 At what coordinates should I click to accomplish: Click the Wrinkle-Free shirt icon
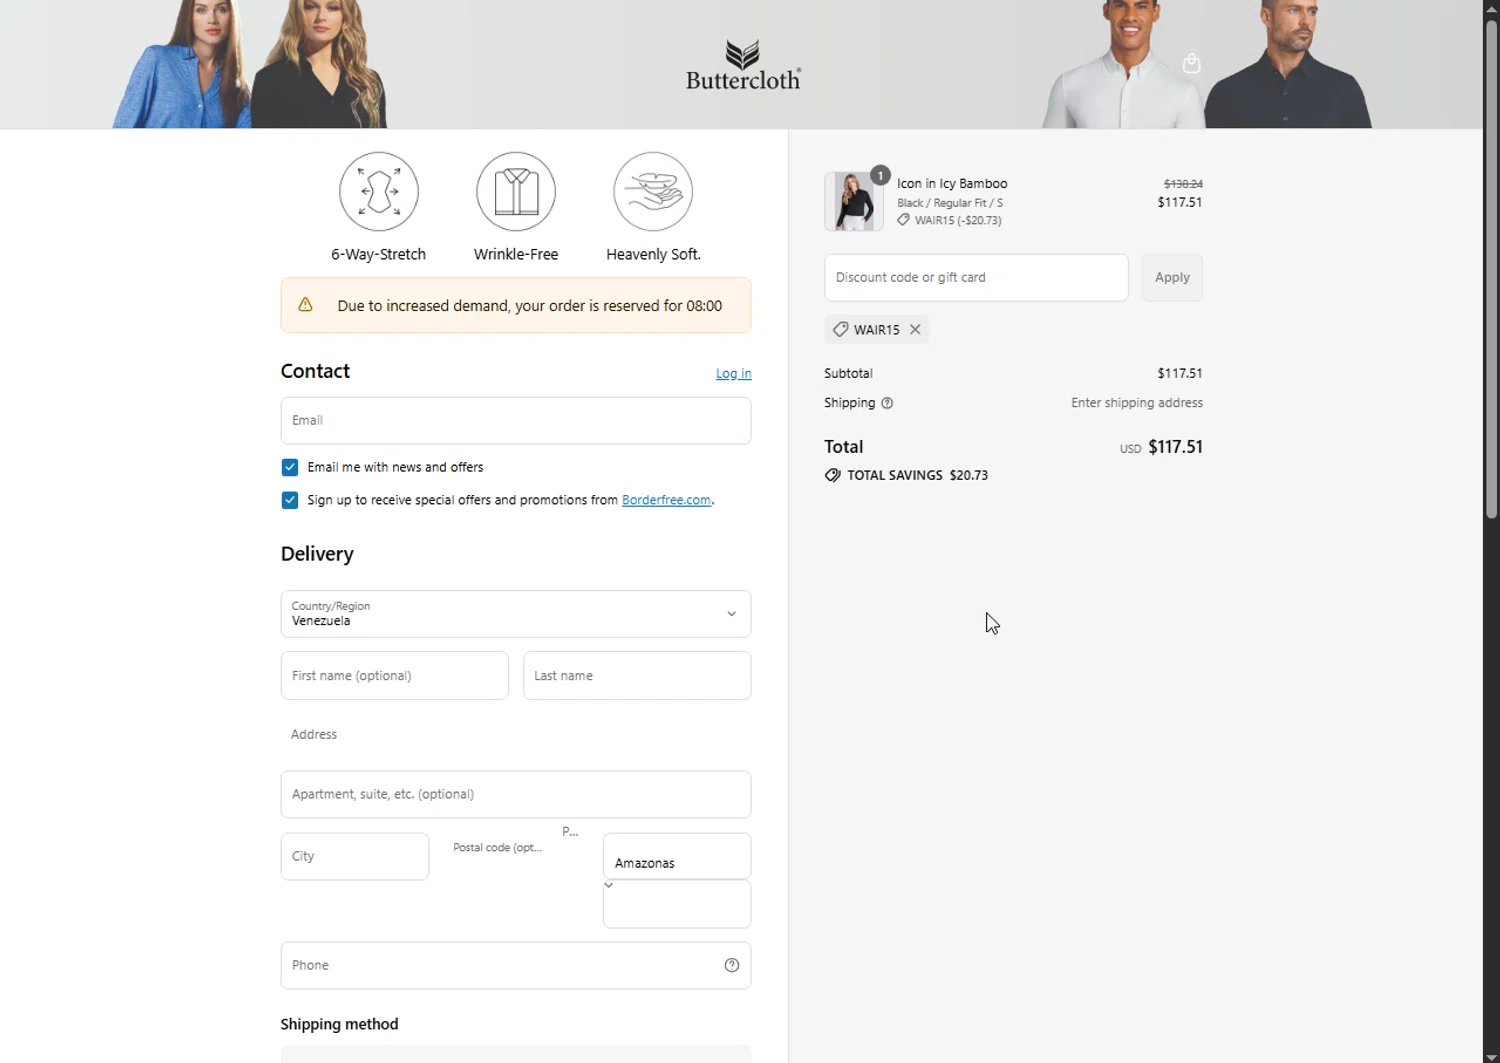tap(516, 191)
